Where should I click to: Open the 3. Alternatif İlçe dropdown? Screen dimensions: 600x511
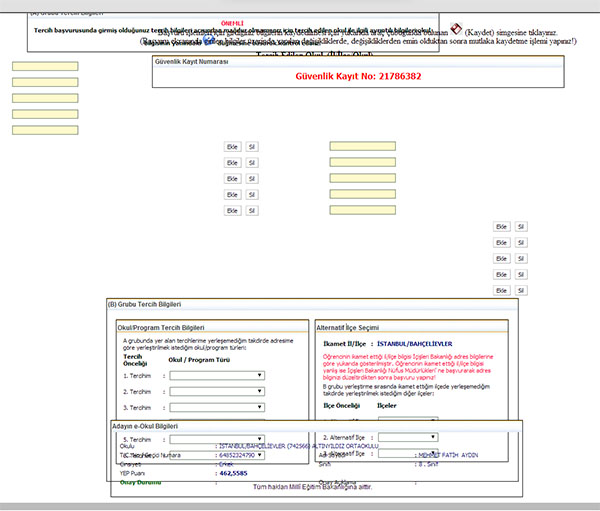408,453
